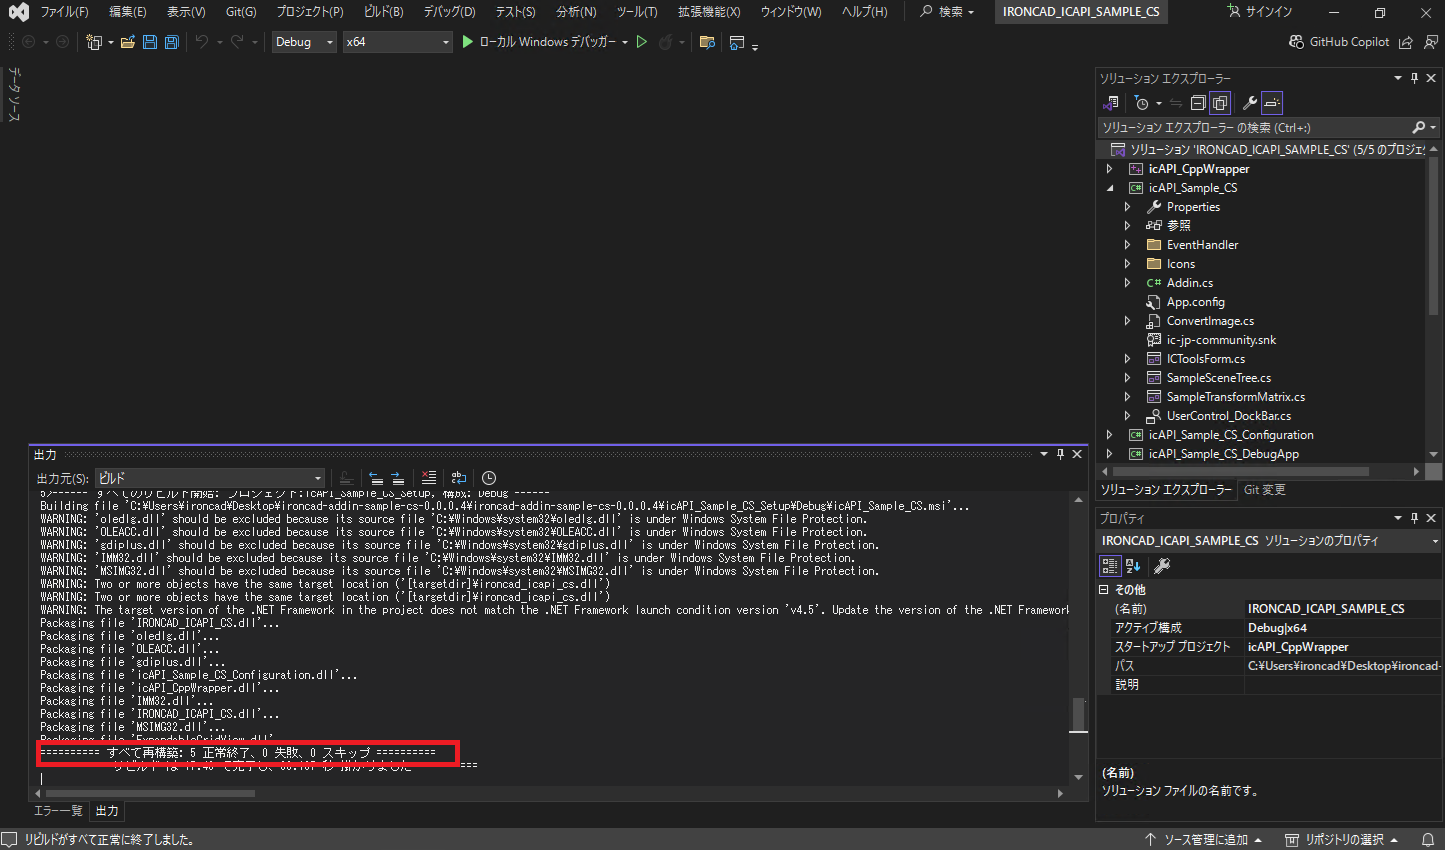Open Solution Explorer properties wrench icon

[x=1249, y=103]
